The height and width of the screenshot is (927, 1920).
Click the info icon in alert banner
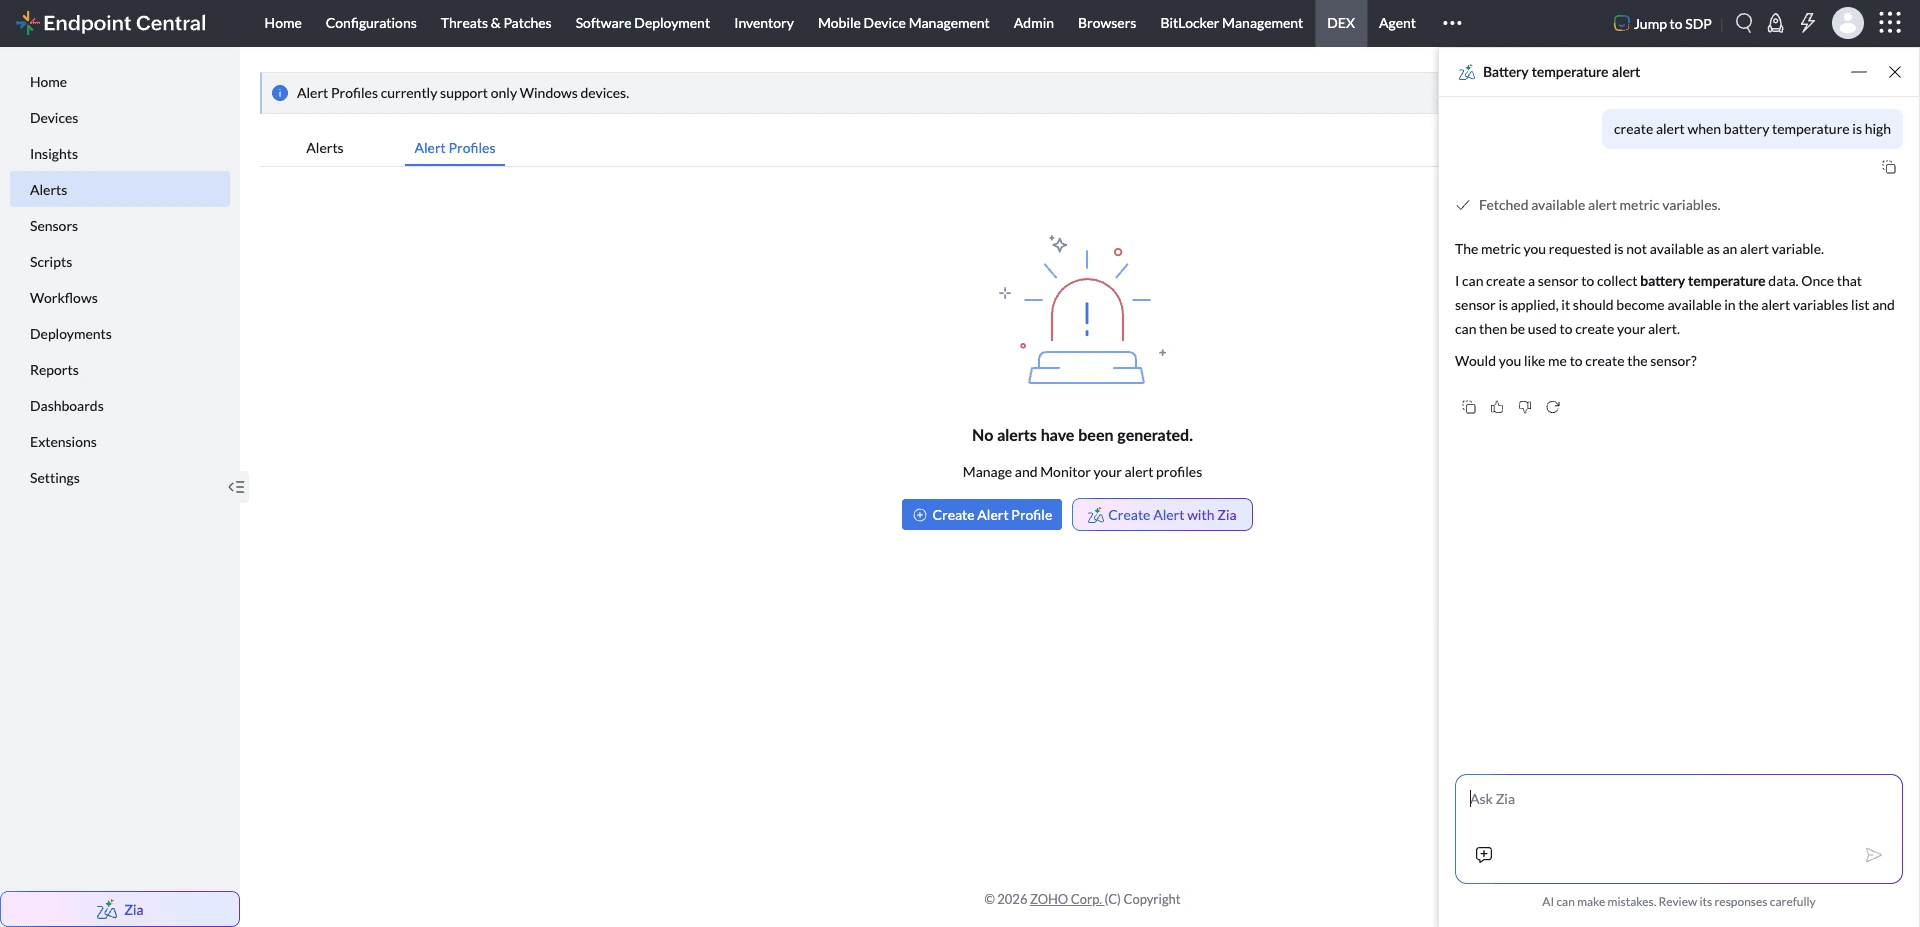(280, 93)
